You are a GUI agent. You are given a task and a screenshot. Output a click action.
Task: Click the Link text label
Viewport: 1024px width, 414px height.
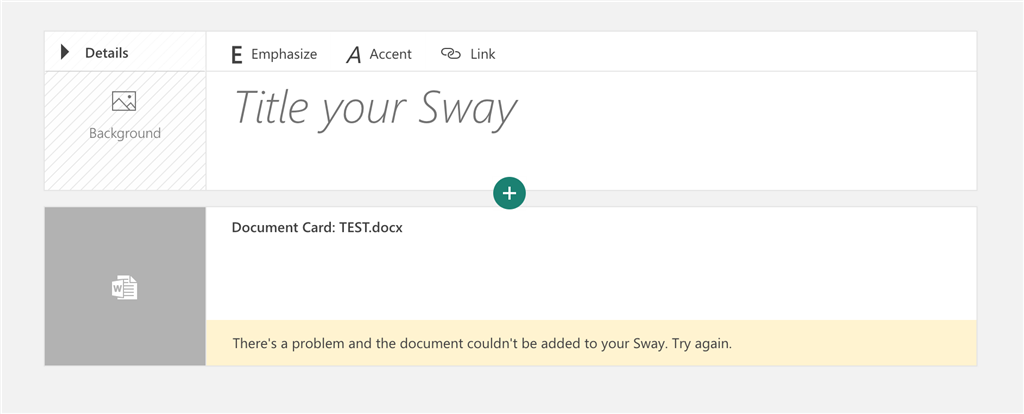click(x=483, y=54)
